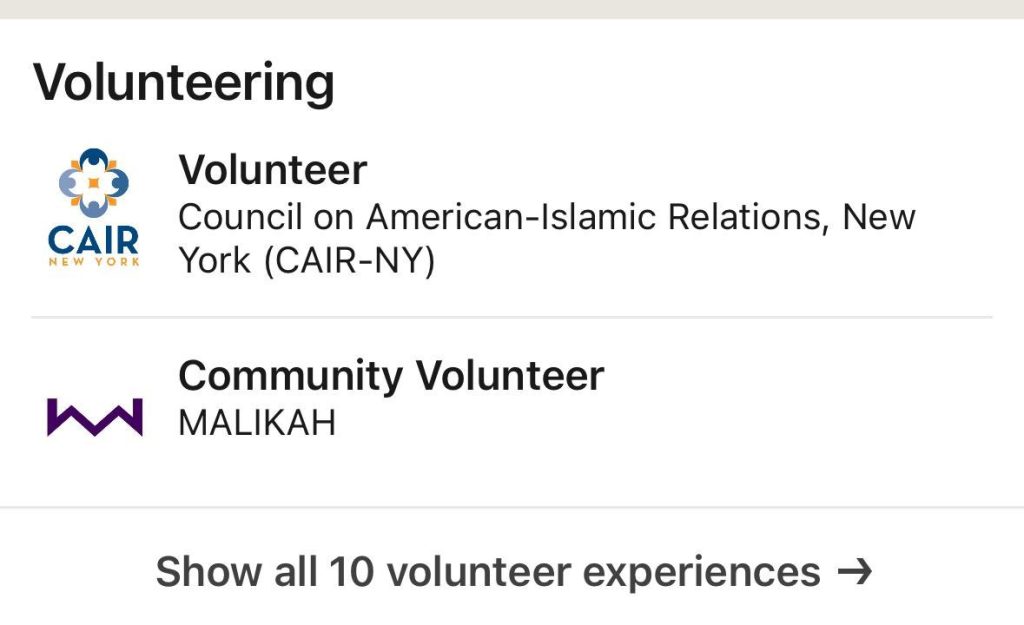This screenshot has height=625, width=1024.
Task: Click the divider line between the two volunteer entries
Action: (x=512, y=318)
